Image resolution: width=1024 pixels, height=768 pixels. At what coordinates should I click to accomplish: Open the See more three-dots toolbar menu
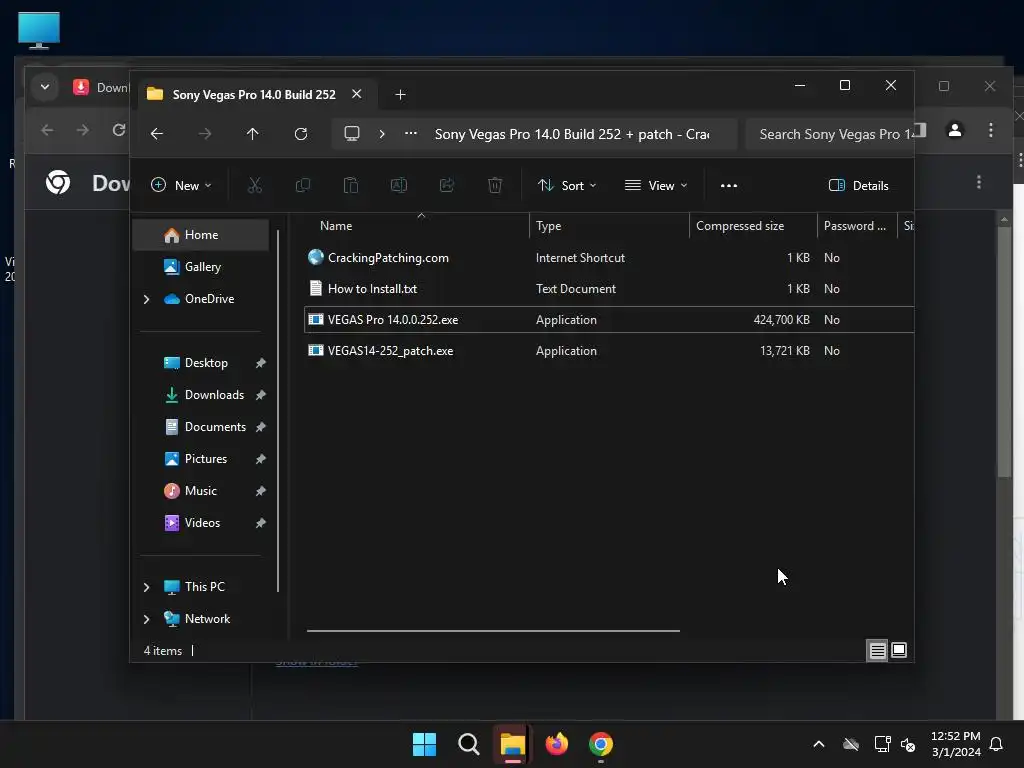[729, 185]
